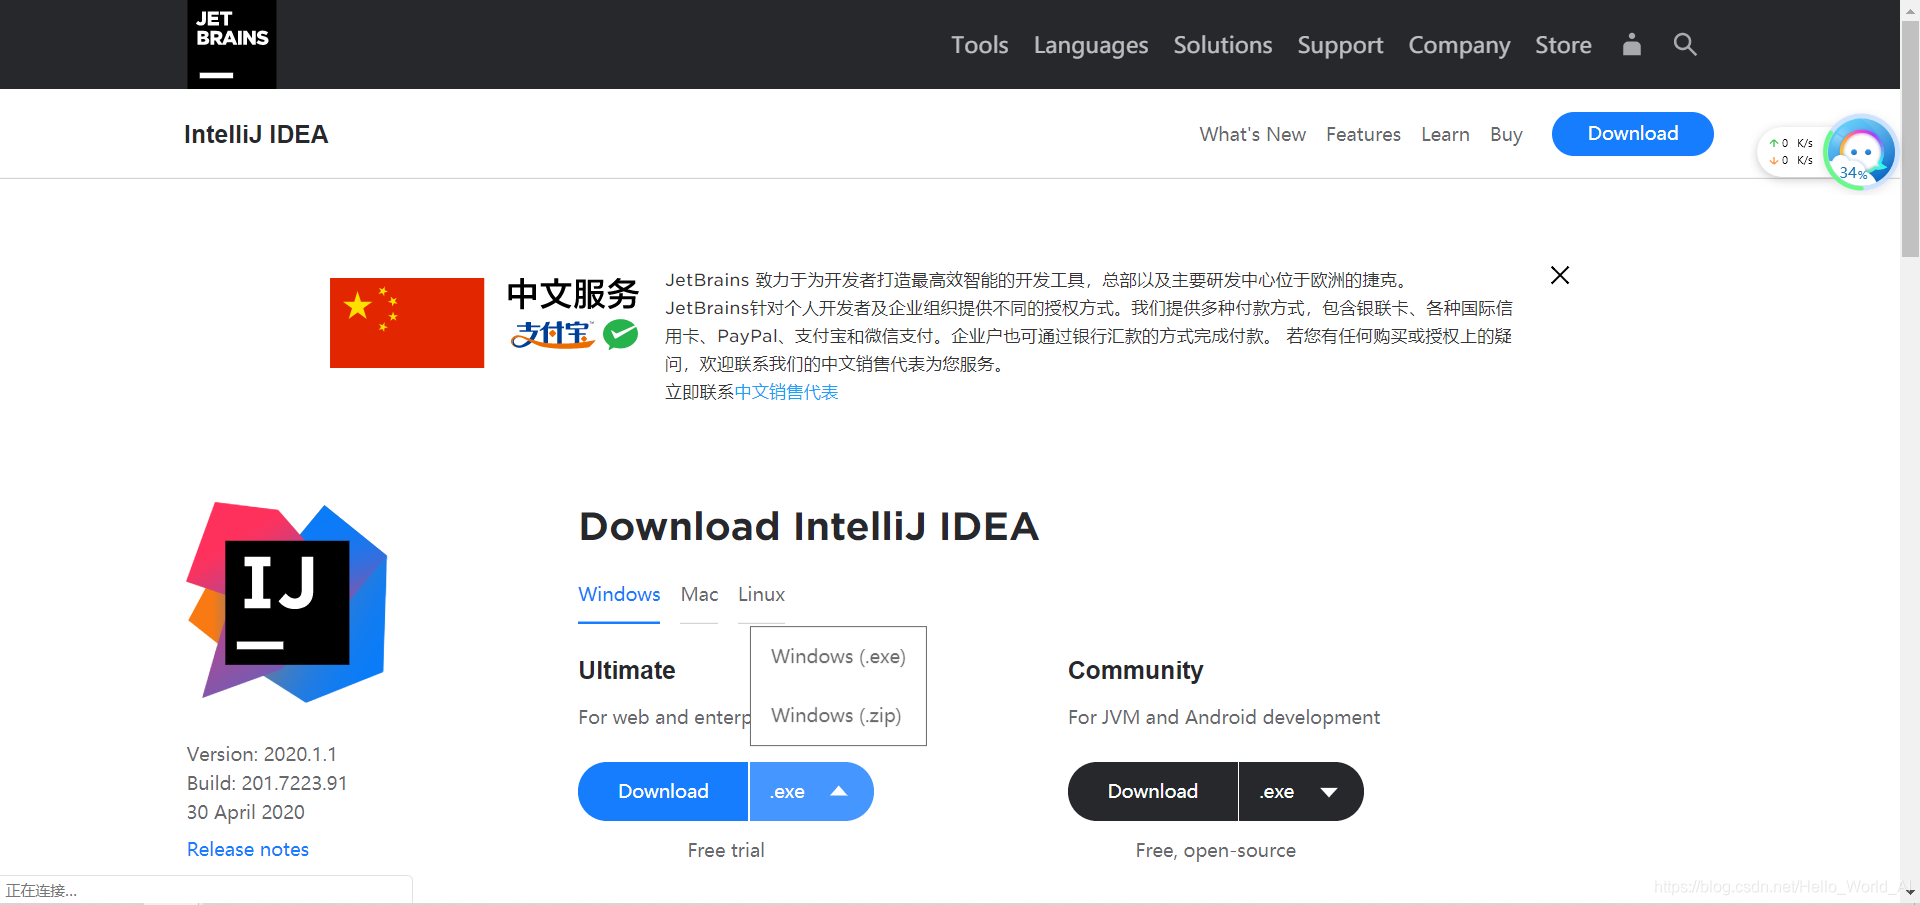The image size is (1920, 905).
Task: Close the Chinese service banner
Action: click(1560, 275)
